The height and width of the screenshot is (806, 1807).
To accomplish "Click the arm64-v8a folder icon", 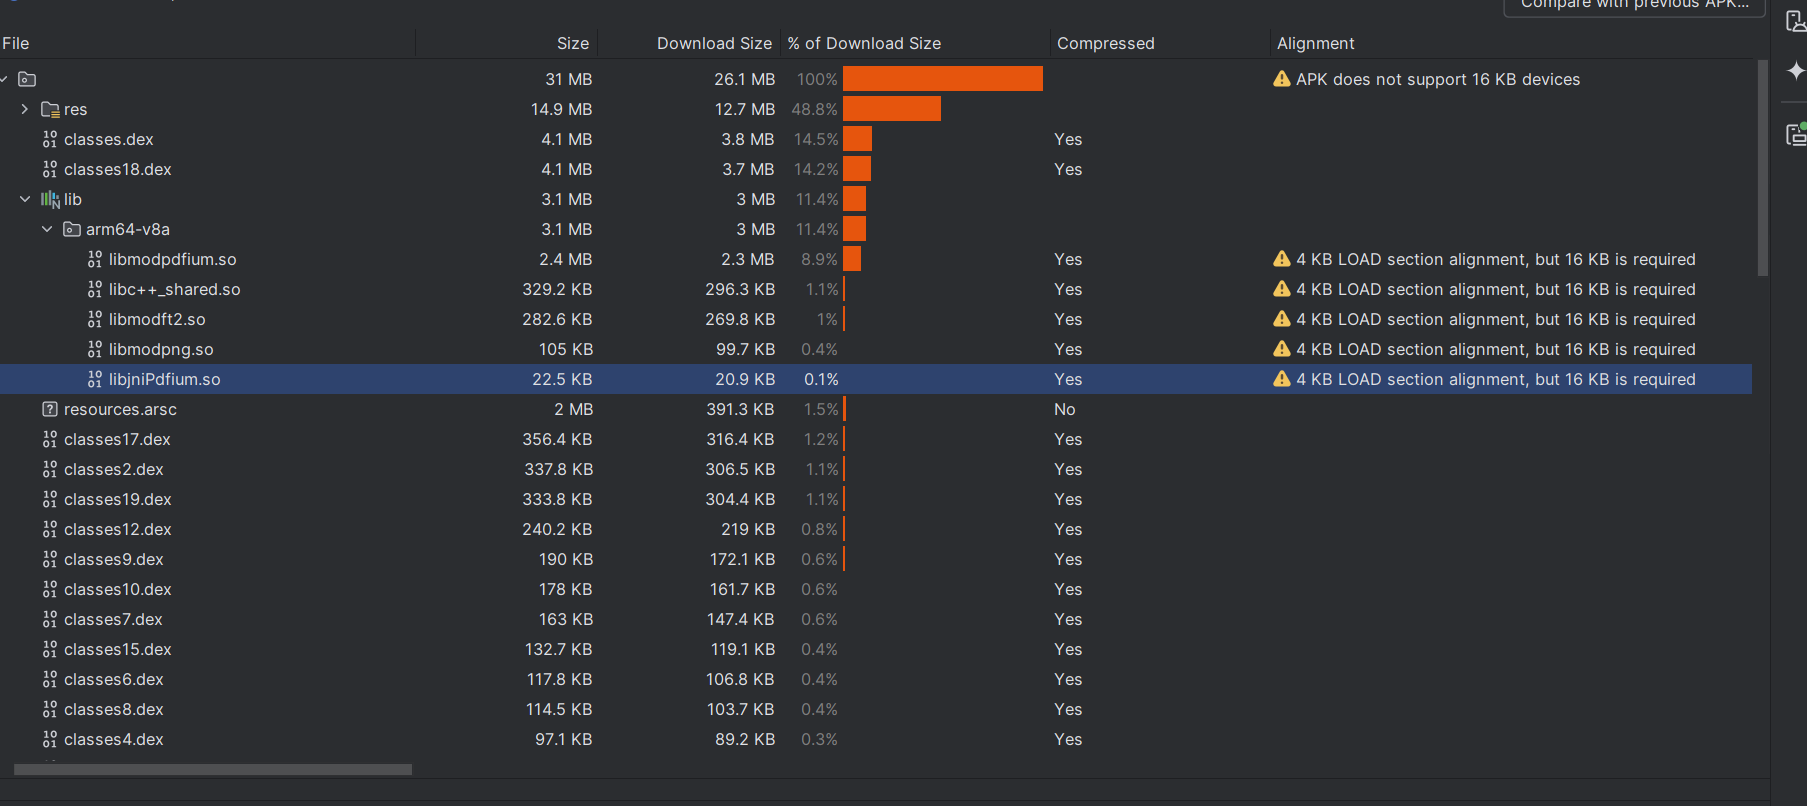I will coord(72,229).
